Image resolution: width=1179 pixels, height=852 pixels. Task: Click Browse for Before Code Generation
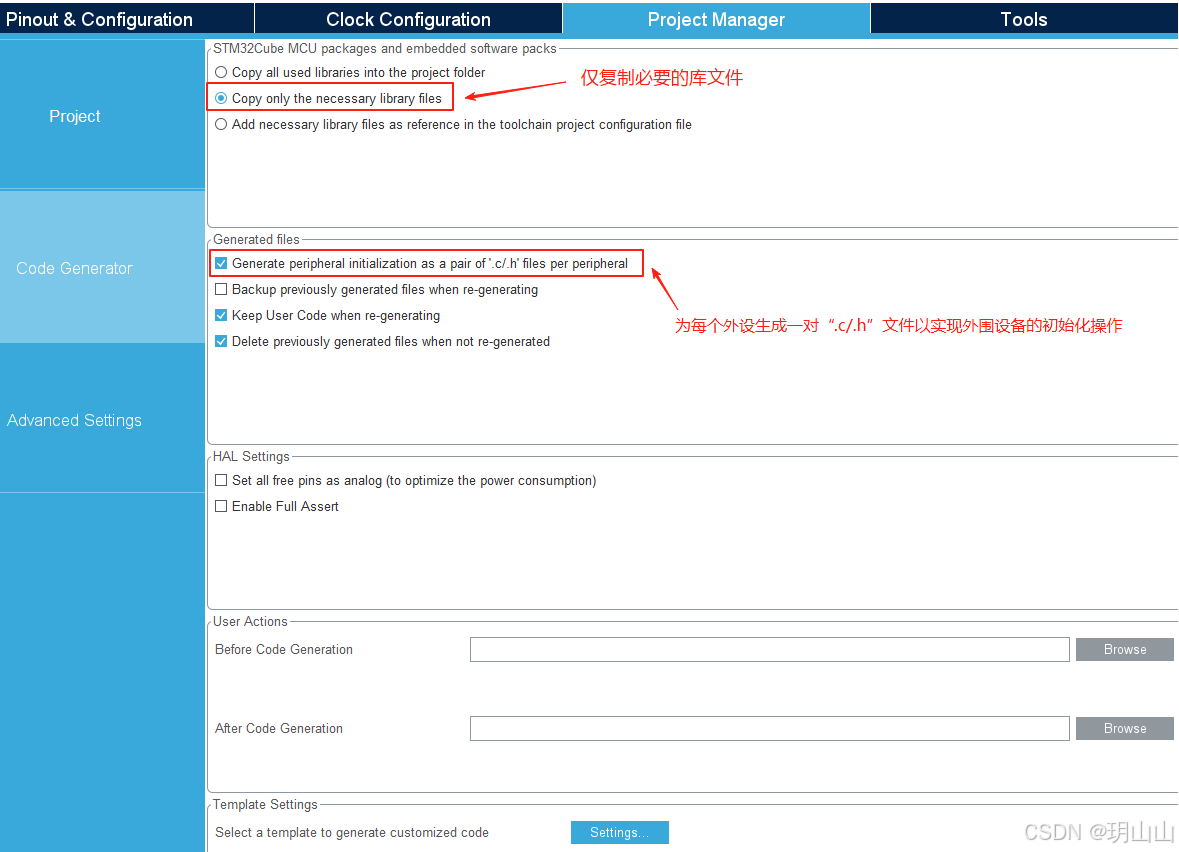(1124, 649)
